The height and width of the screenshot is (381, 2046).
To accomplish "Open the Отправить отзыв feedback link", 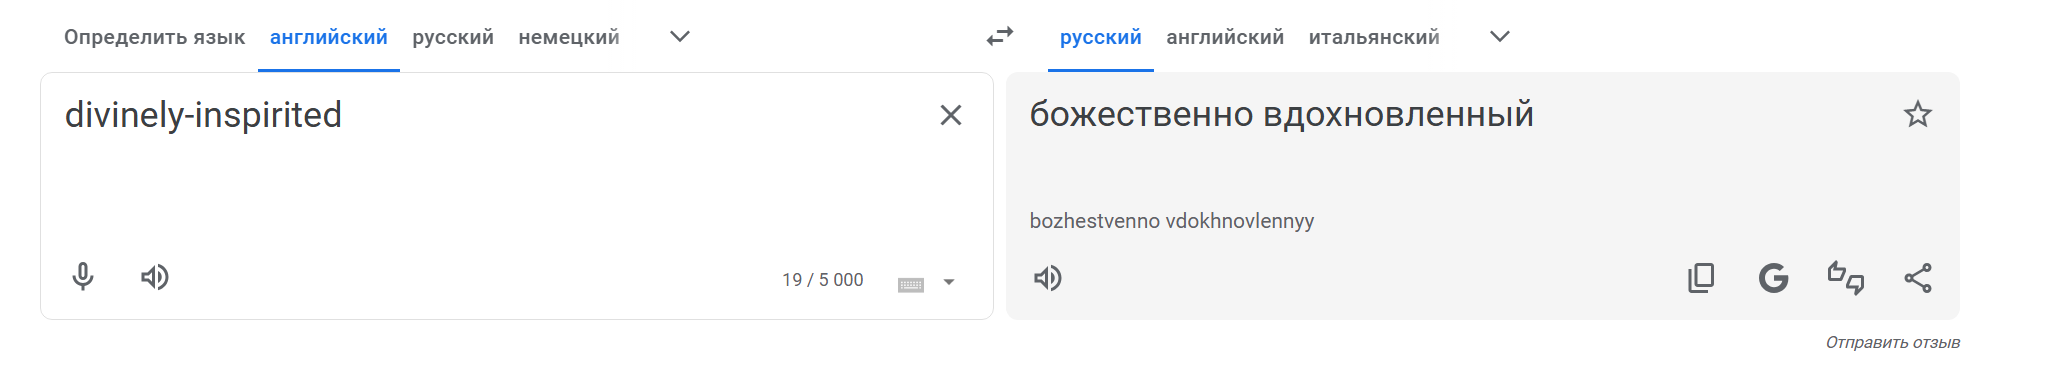I will (x=1893, y=342).
